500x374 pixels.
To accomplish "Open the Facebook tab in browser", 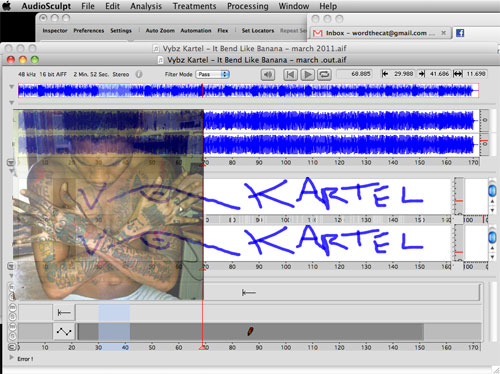I will (x=460, y=33).
